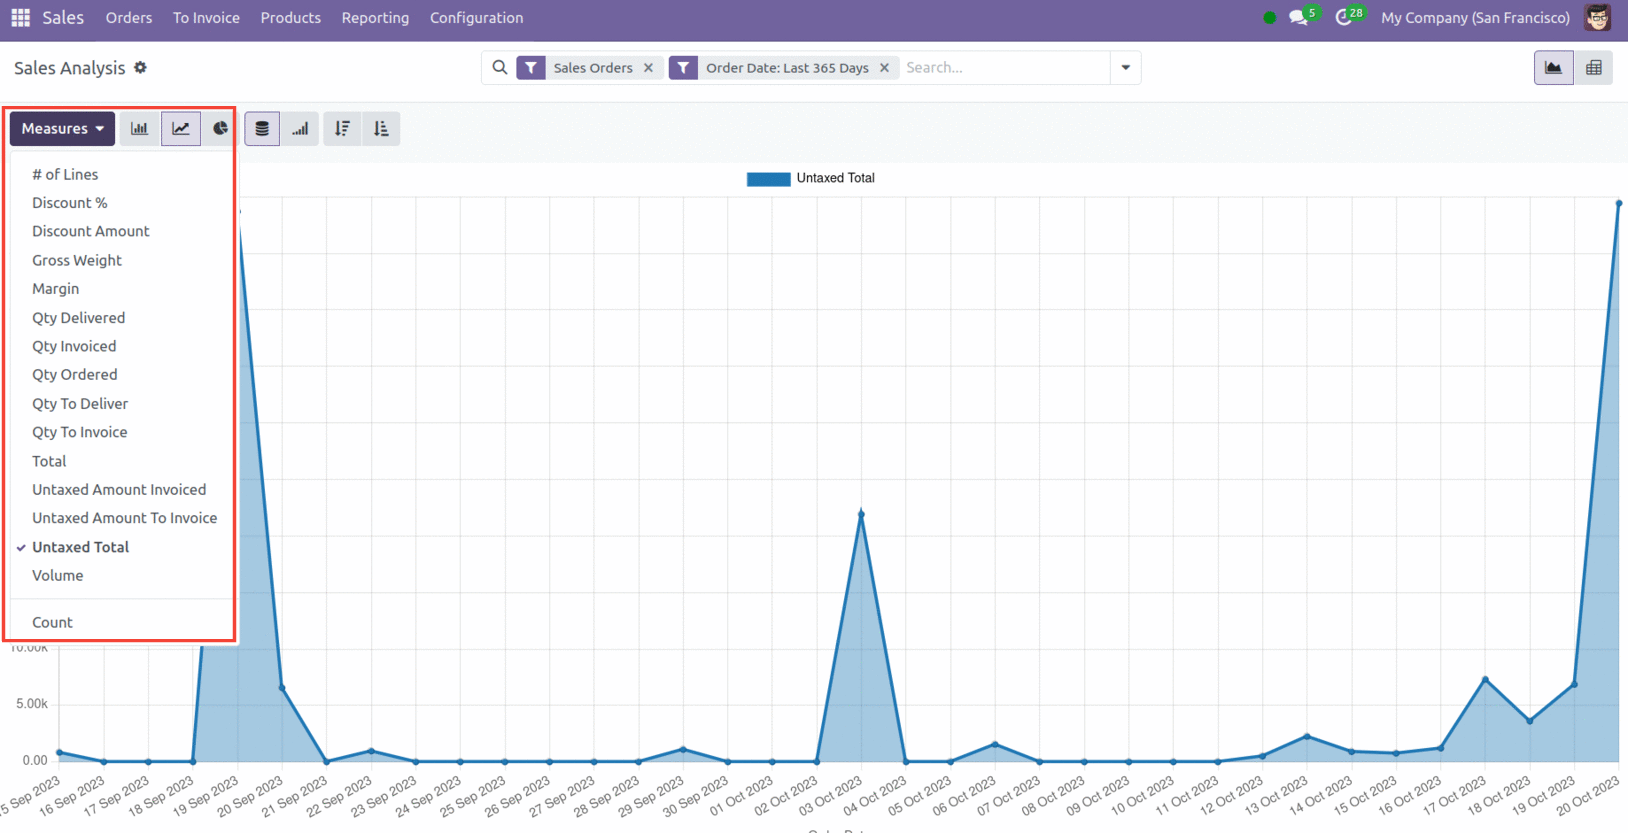The image size is (1628, 833).
Task: Toggle Untaxed Total legend swatch
Action: tap(768, 179)
